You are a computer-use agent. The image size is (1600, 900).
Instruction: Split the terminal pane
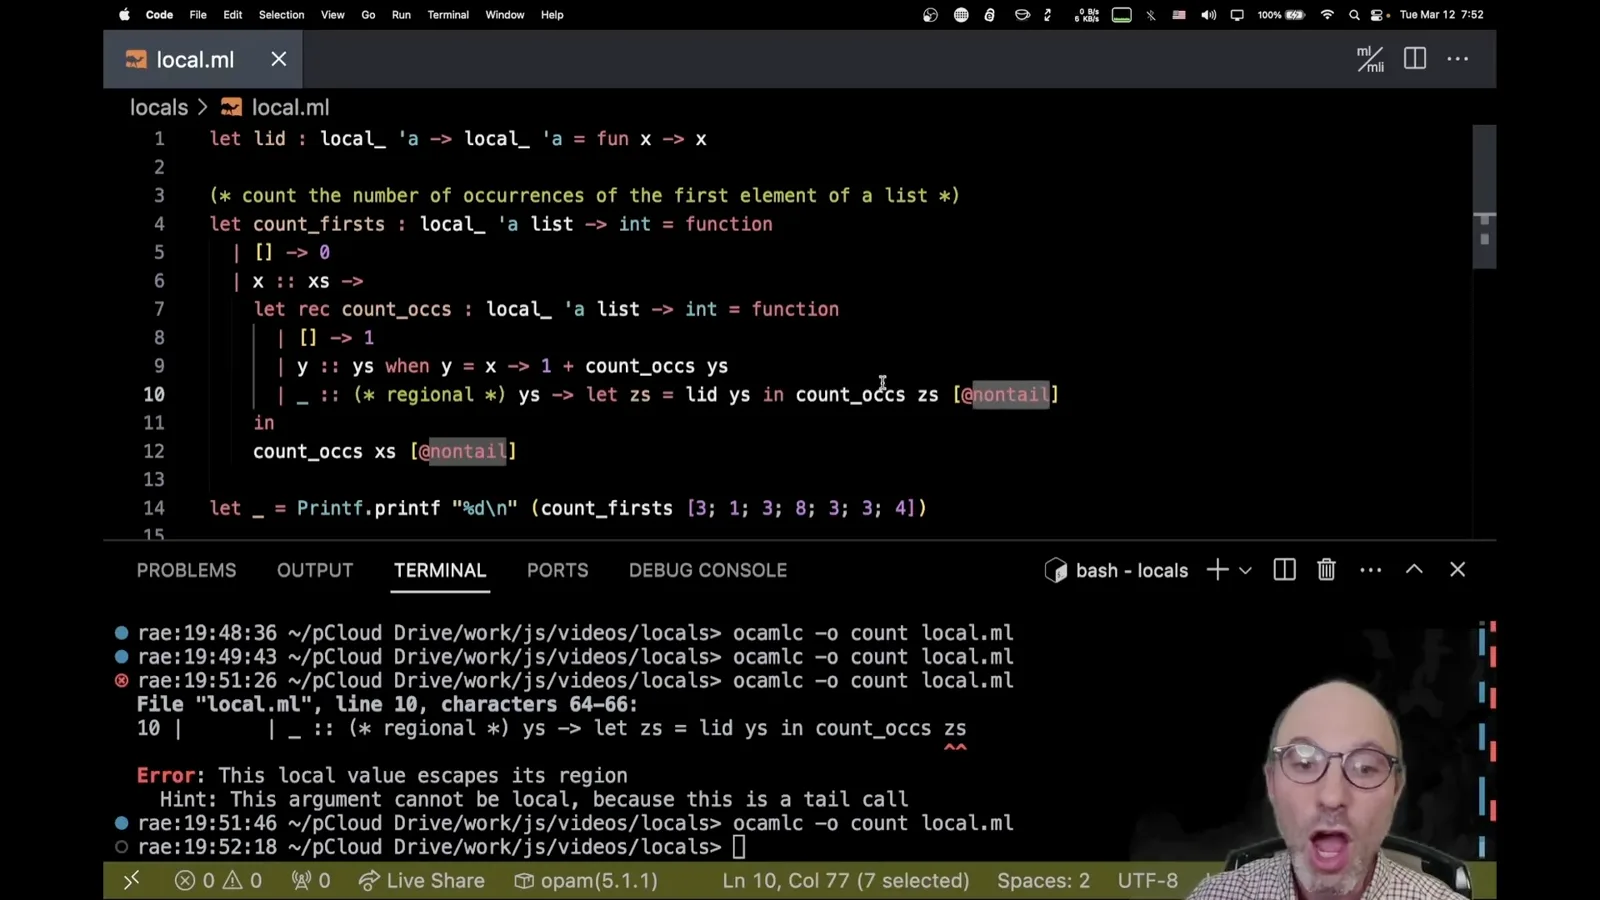coord(1285,570)
